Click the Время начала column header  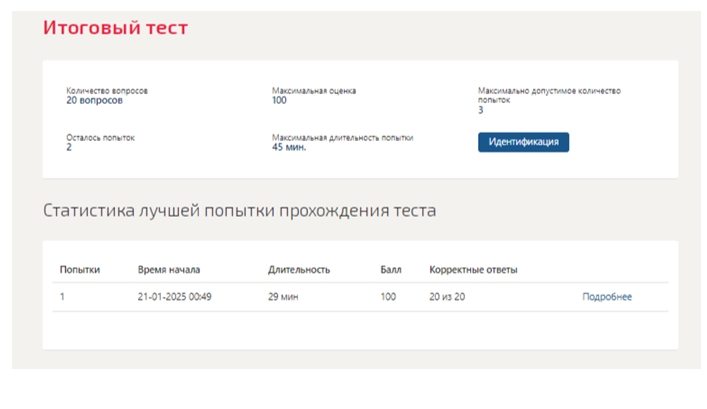tap(169, 270)
